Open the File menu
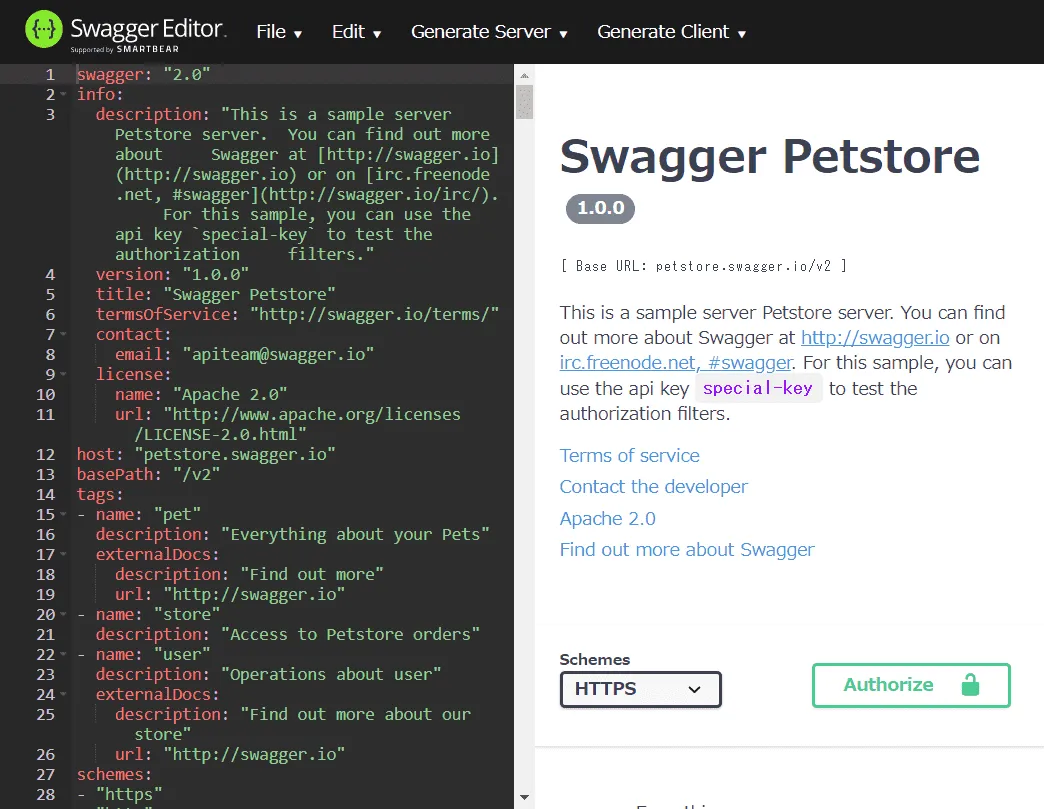This screenshot has height=809, width=1044. (279, 31)
